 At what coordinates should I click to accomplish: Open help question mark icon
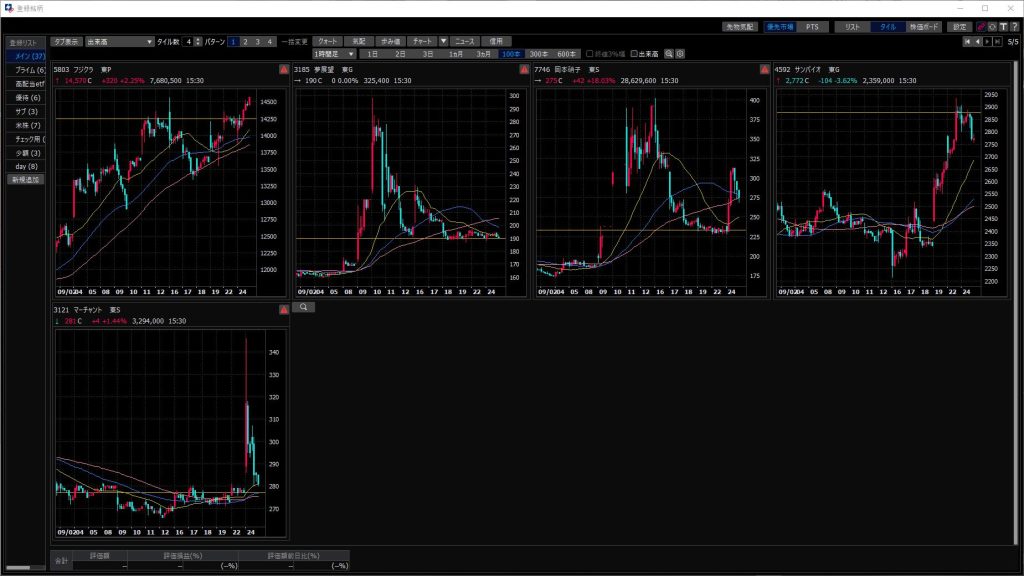[x=1015, y=27]
